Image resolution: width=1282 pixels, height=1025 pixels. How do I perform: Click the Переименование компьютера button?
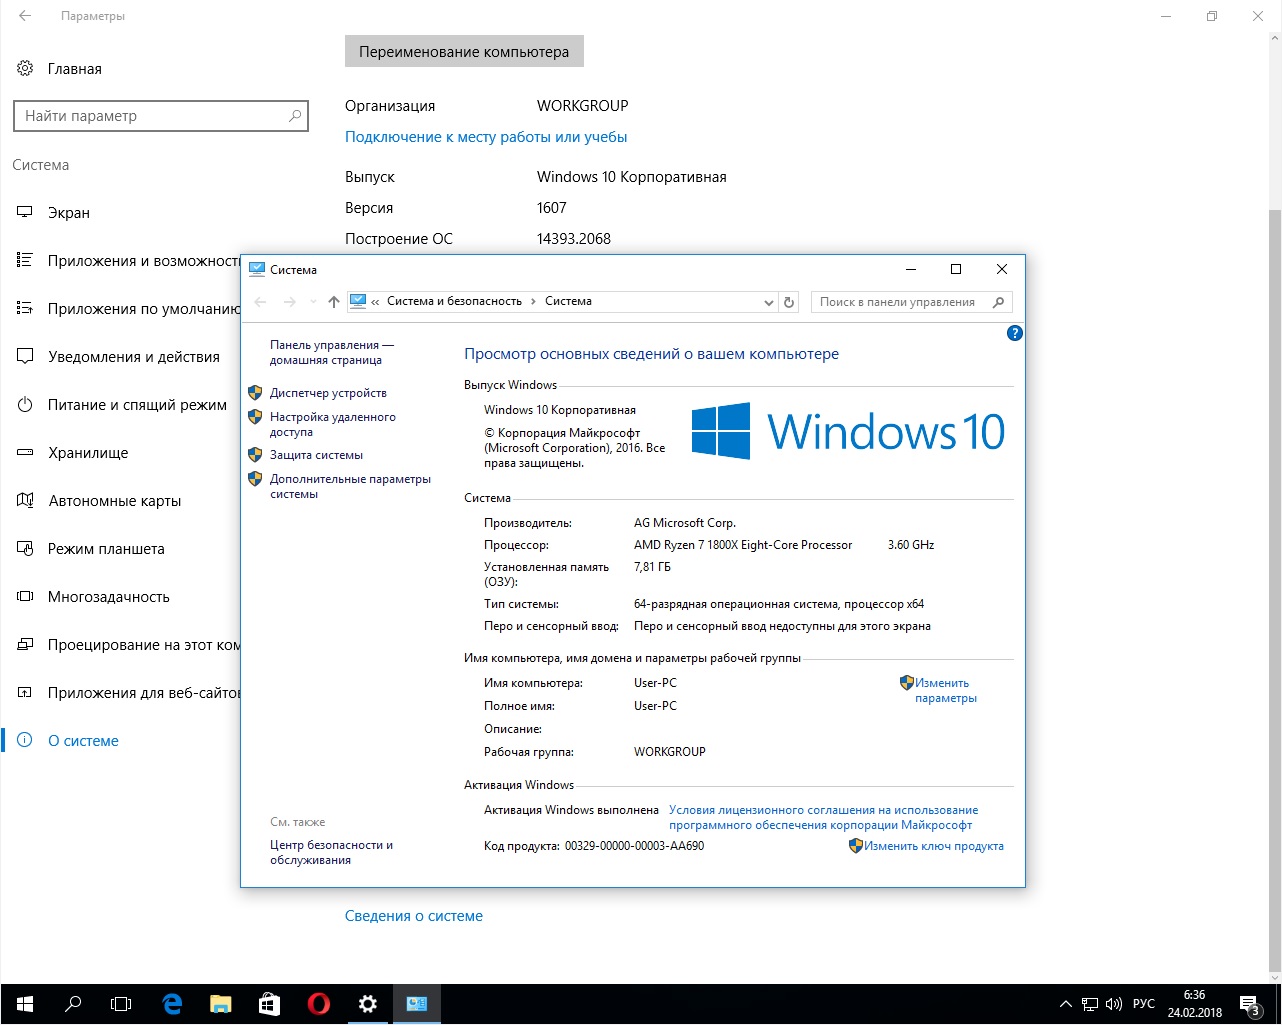tap(464, 52)
